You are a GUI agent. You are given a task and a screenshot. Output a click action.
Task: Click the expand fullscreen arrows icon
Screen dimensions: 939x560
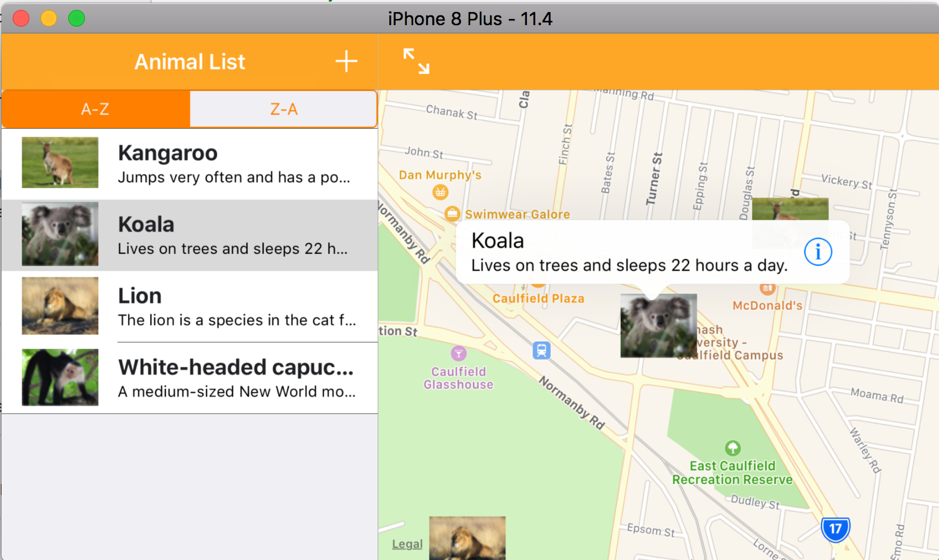tap(416, 61)
